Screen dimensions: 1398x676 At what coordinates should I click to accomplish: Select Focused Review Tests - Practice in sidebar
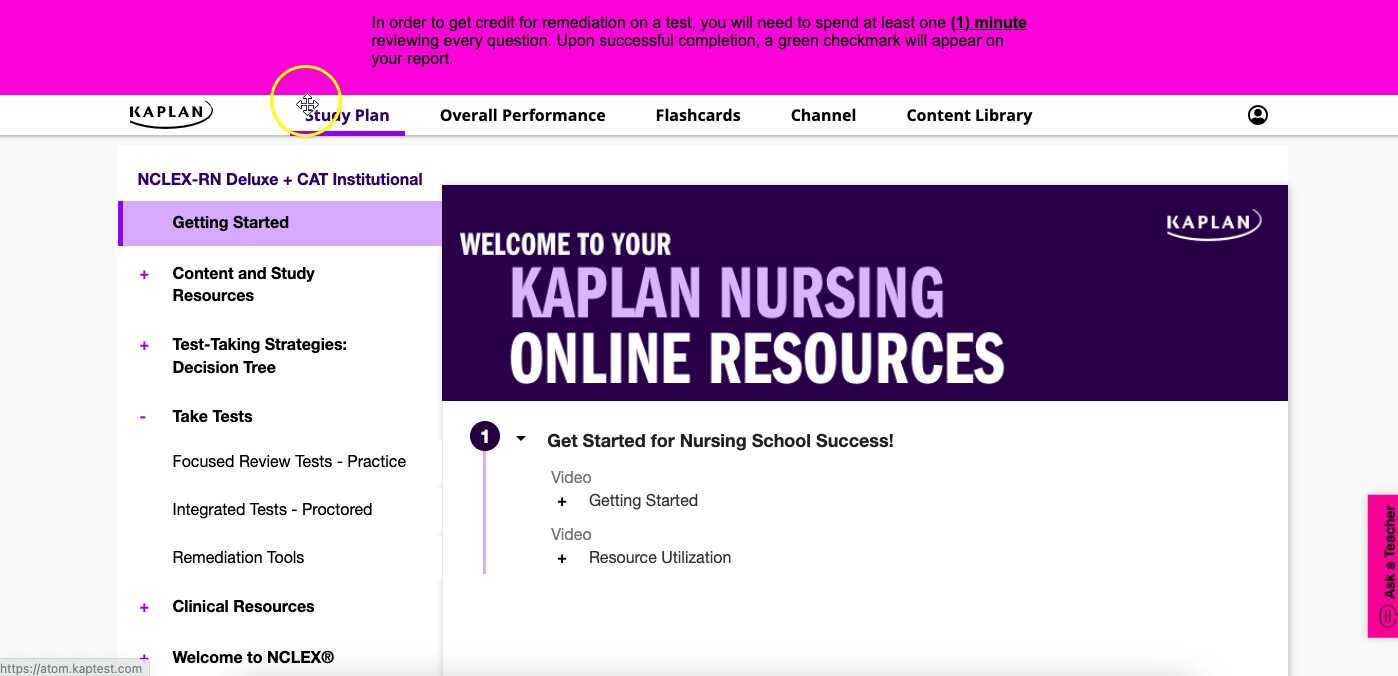[289, 461]
